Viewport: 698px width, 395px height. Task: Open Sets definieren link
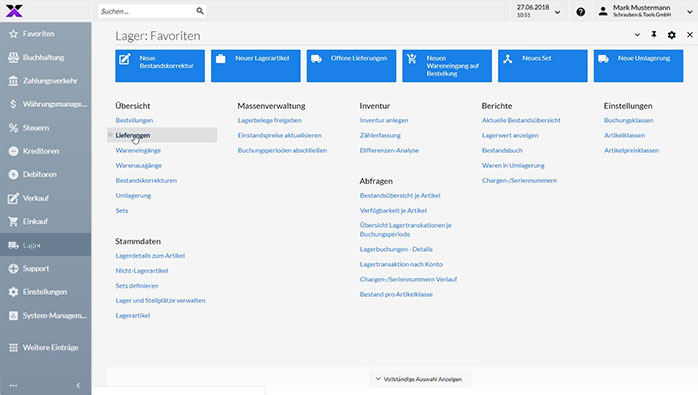(x=137, y=286)
